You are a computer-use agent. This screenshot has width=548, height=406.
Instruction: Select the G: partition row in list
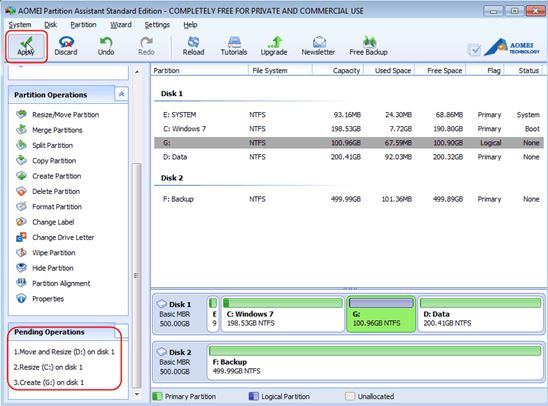point(349,143)
